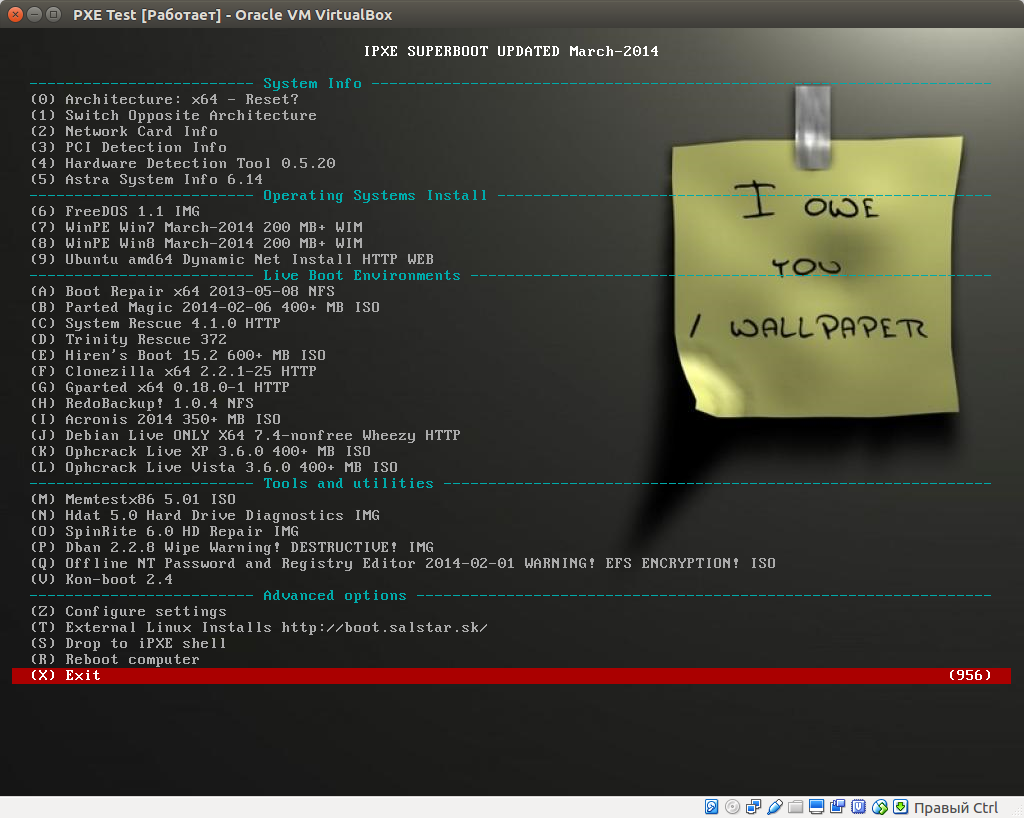Click the Advanced options section header
Viewport: 1024px width, 818px height.
334,595
